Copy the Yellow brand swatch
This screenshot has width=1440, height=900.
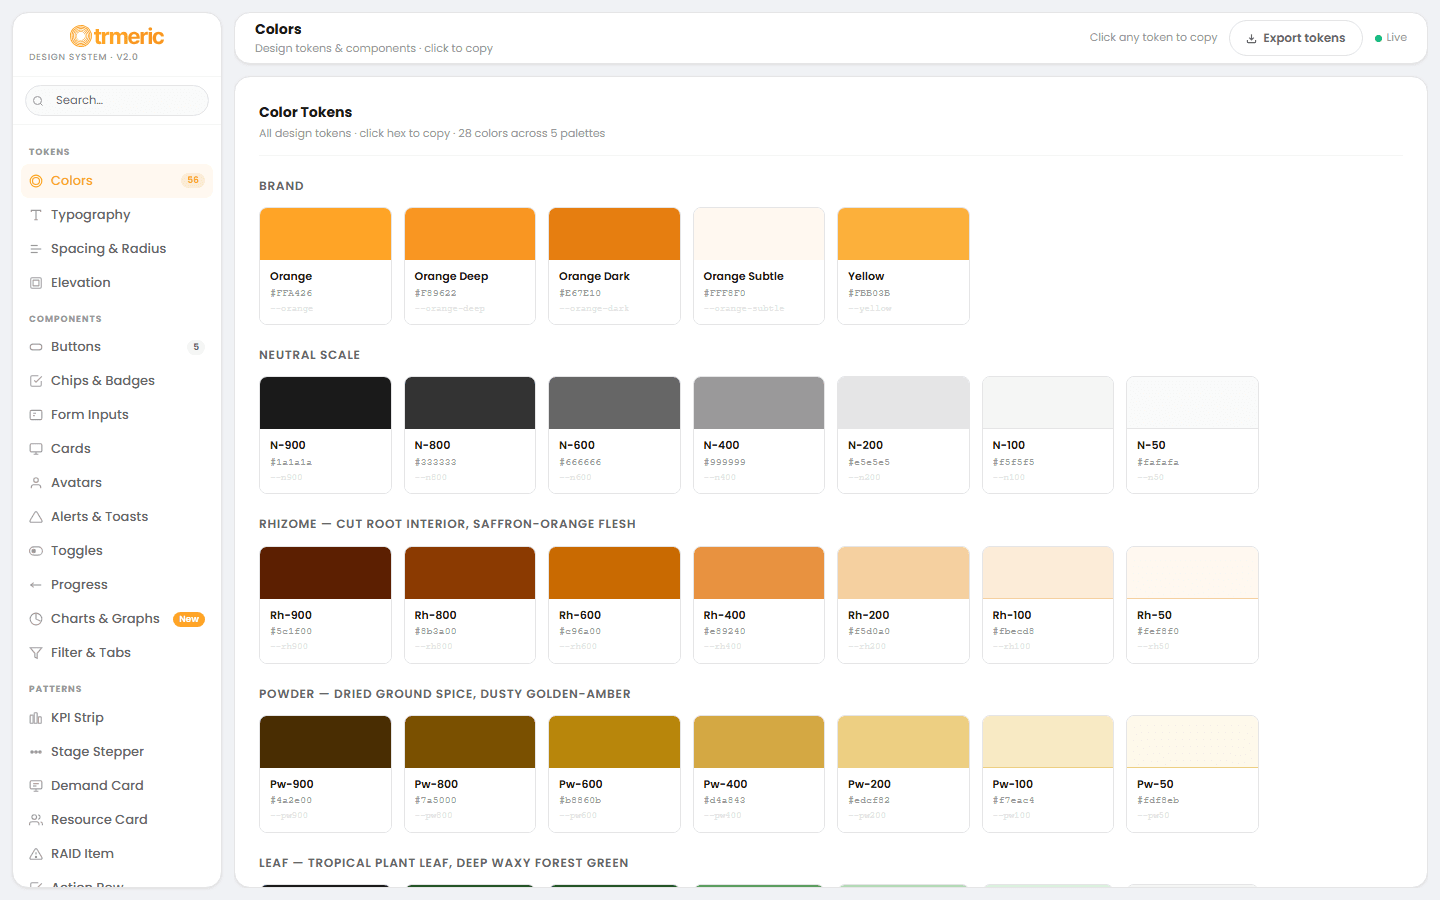pyautogui.click(x=903, y=266)
